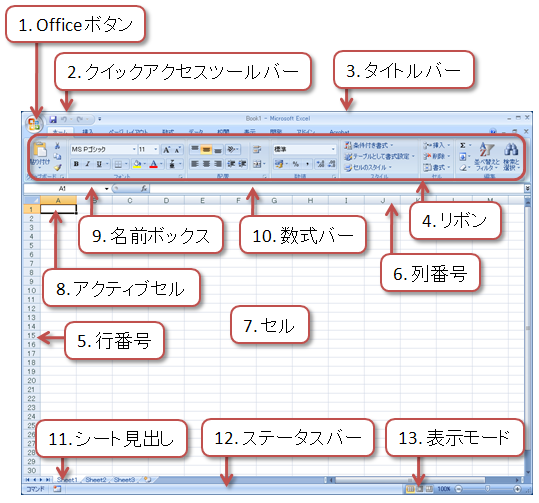Click the large Paste clipboard icon
This screenshot has height=503, width=539.
click(x=40, y=150)
